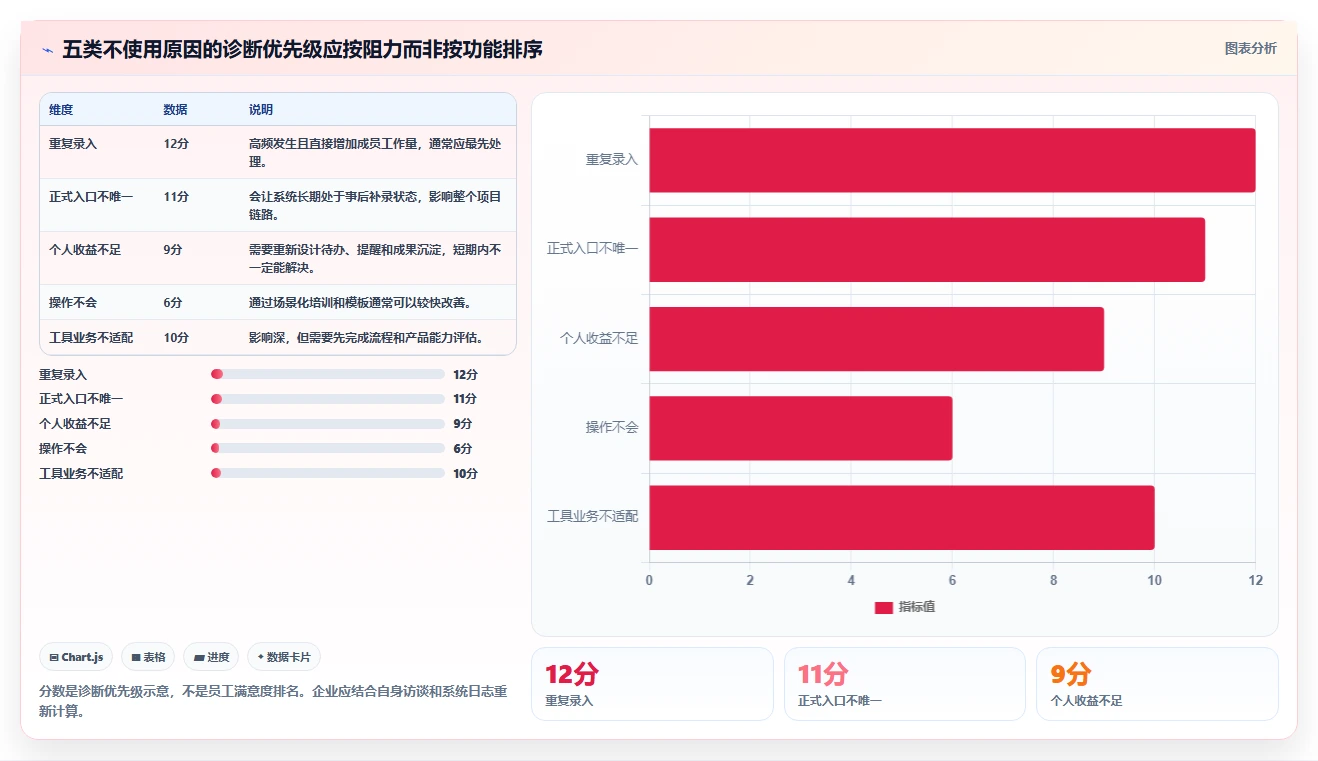Click the 图表分析 label in header
Screen dimensions: 1318x761
tap(1250, 48)
